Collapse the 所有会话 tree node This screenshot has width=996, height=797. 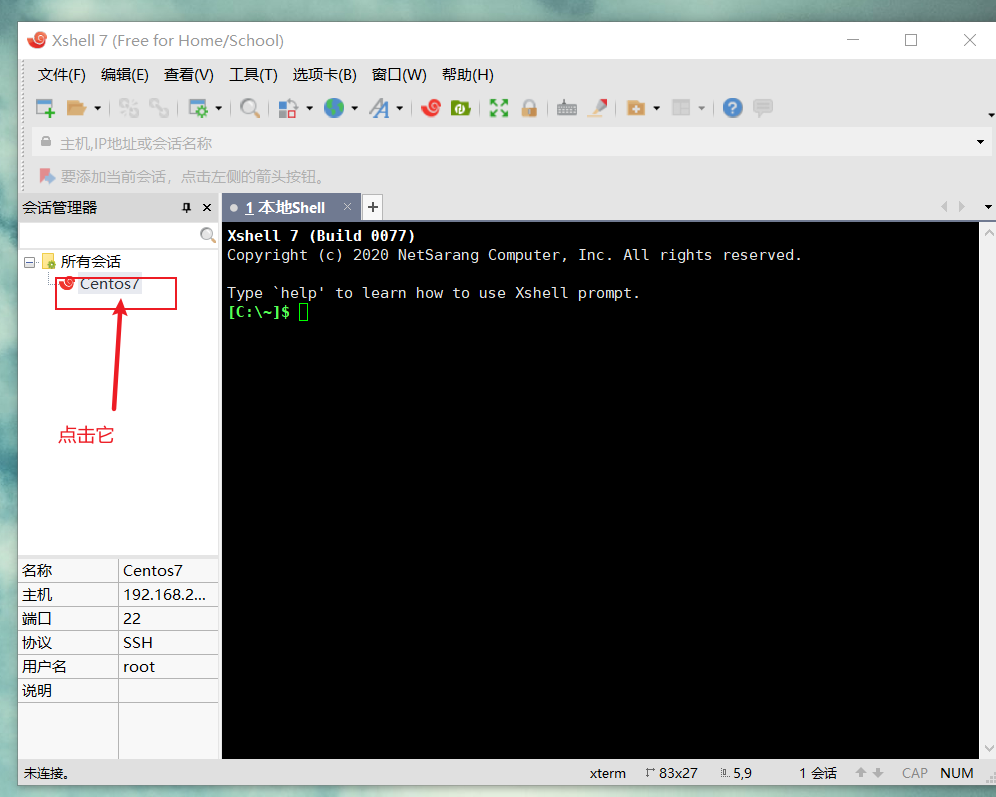pyautogui.click(x=29, y=262)
